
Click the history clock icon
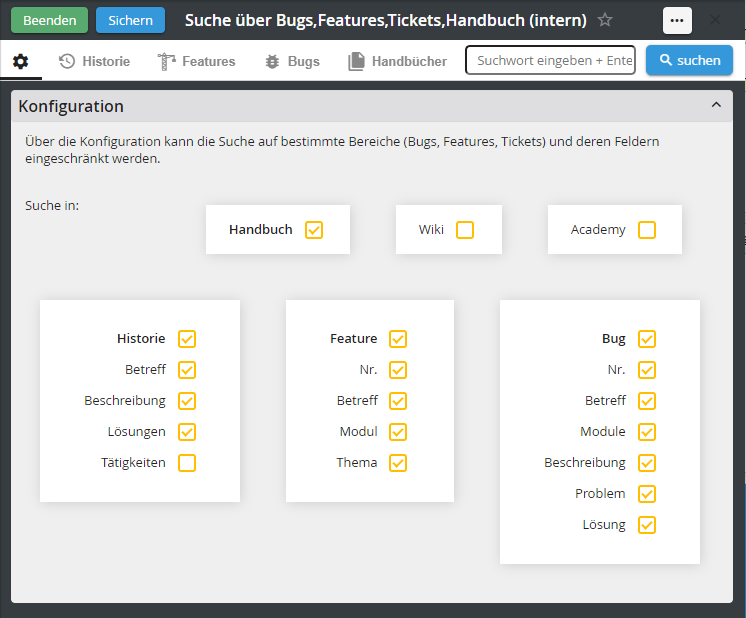click(67, 61)
